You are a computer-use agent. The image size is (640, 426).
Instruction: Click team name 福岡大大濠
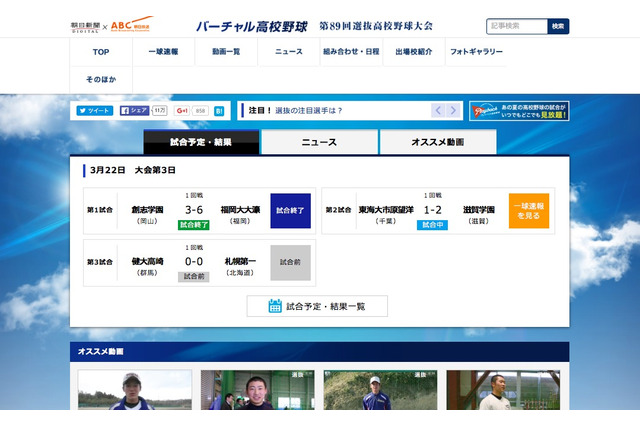pos(240,210)
